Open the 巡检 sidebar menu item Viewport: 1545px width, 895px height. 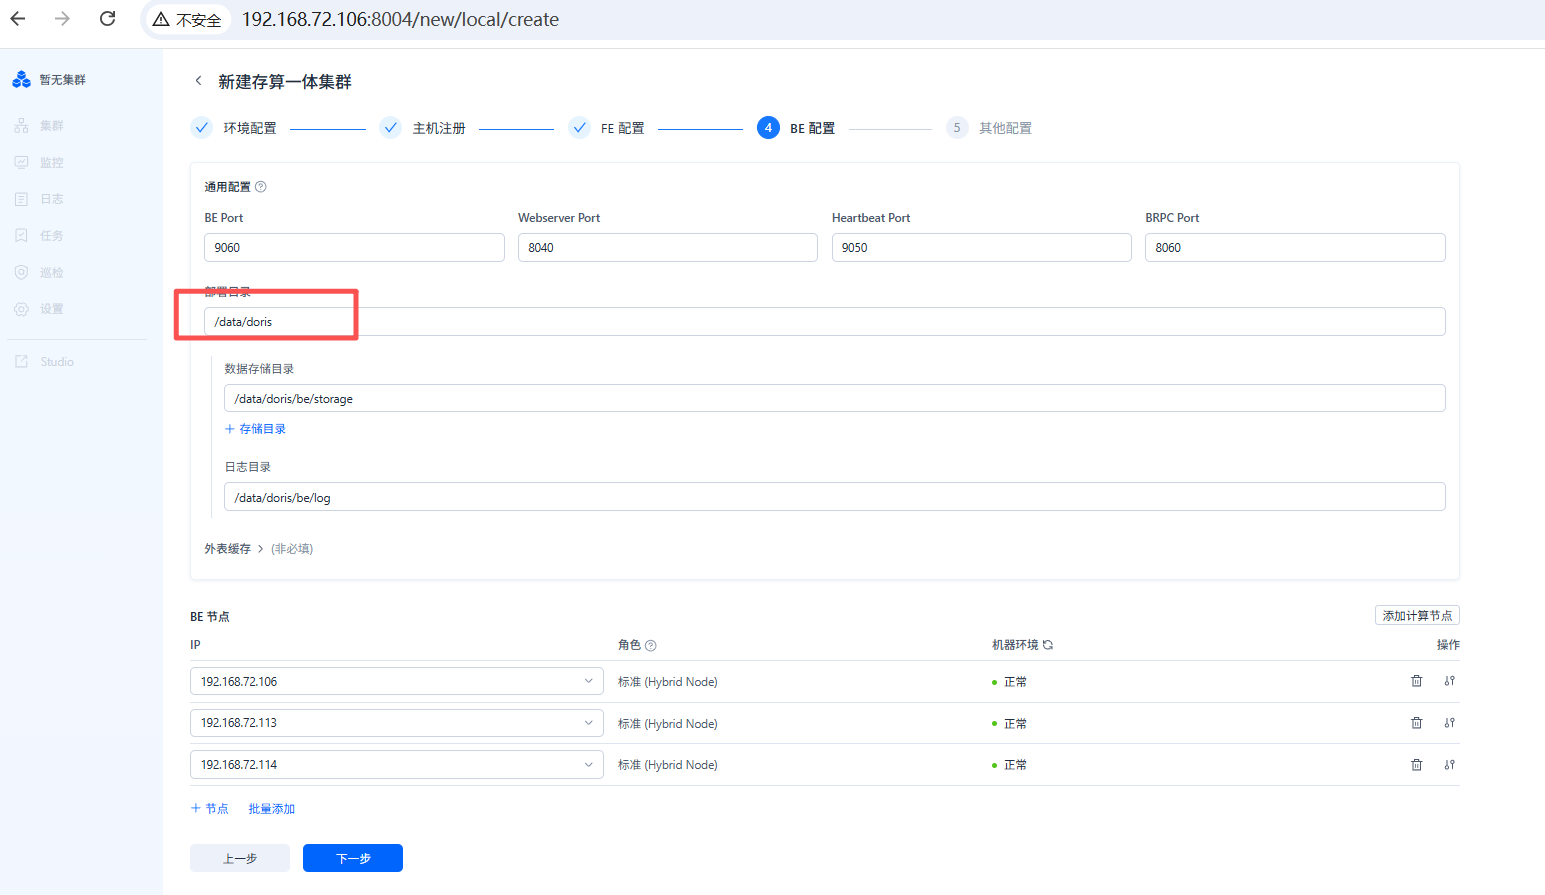pyautogui.click(x=51, y=272)
